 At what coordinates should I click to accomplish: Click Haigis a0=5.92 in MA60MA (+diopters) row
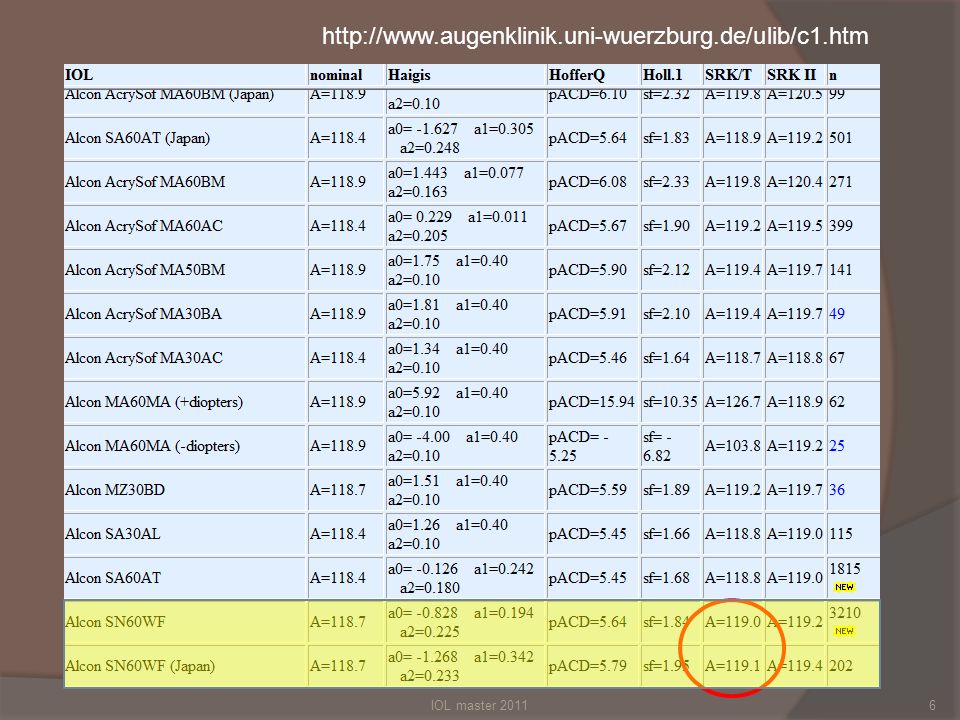tap(413, 392)
